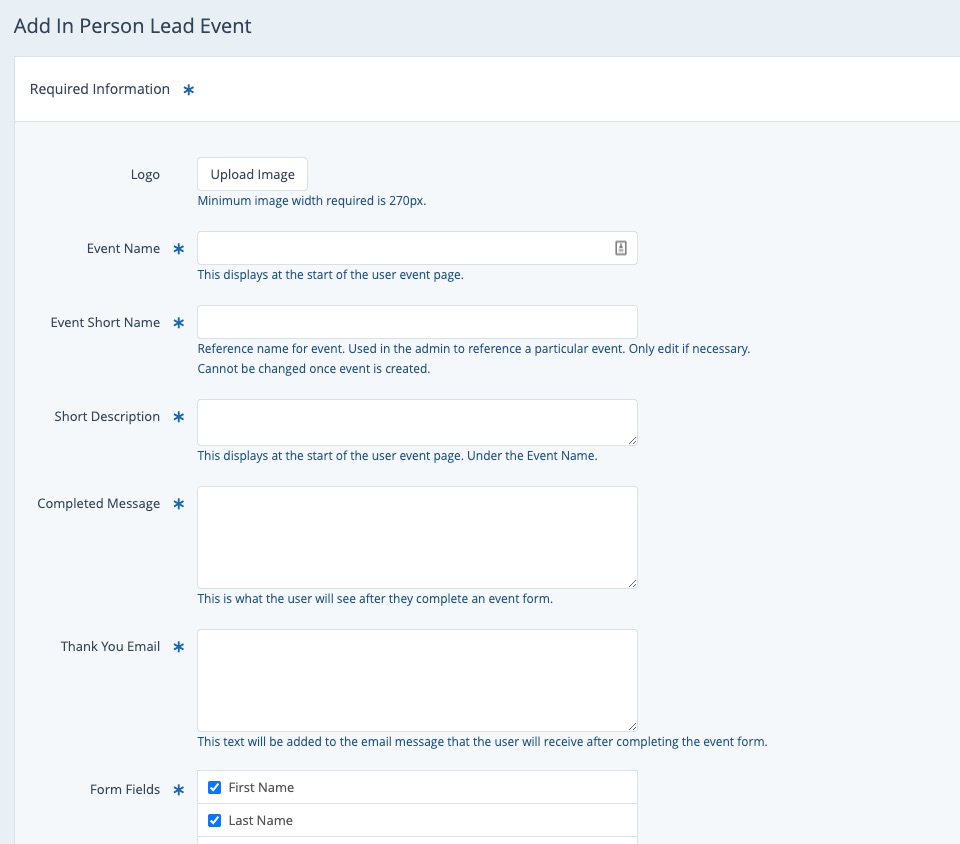Click inside the Thank You Email text area
The width and height of the screenshot is (960, 844).
pyautogui.click(x=417, y=680)
